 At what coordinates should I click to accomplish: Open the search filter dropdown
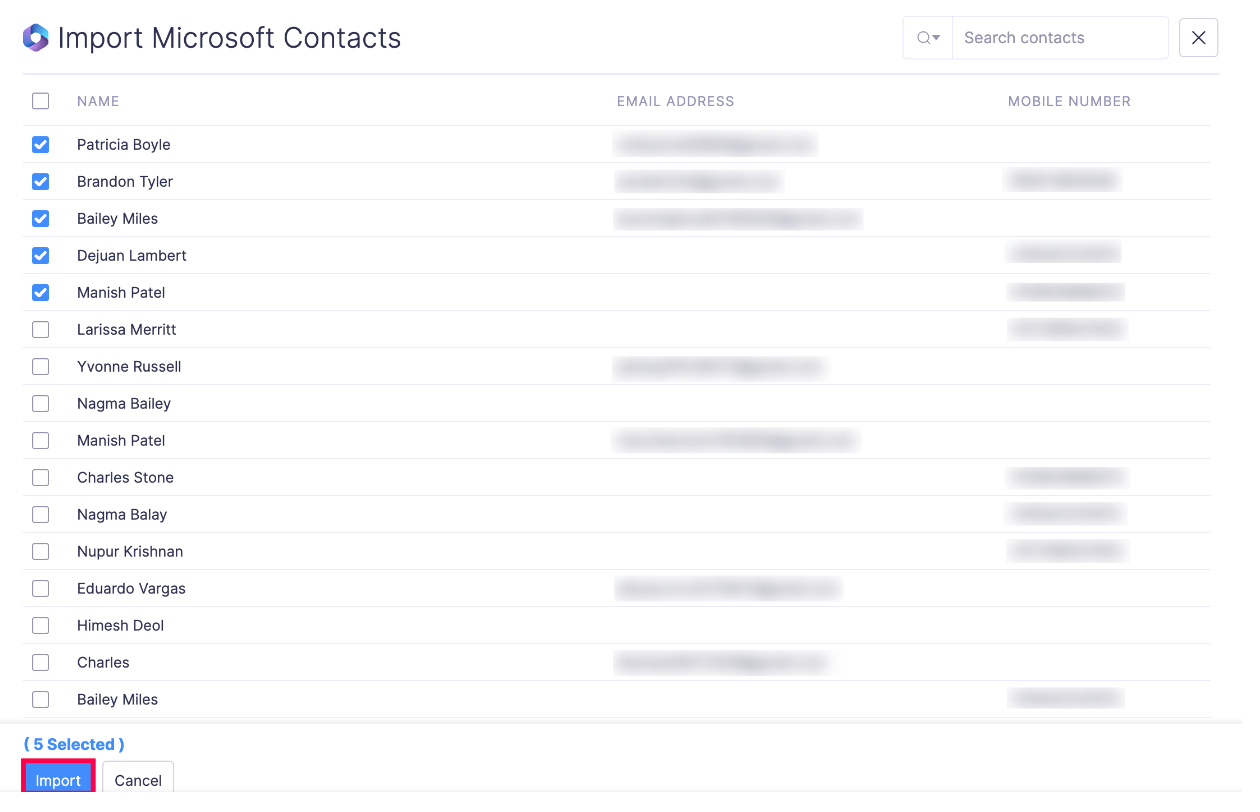[928, 38]
